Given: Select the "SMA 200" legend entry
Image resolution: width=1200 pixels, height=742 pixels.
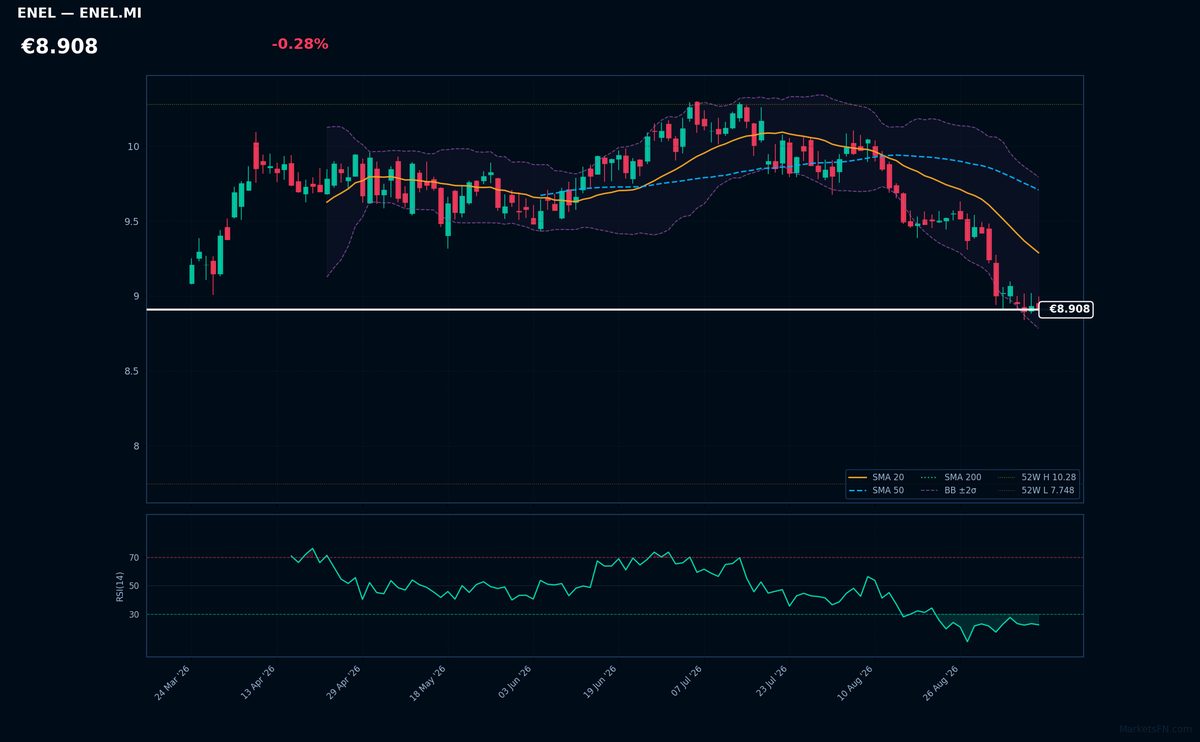Looking at the screenshot, I should click(x=951, y=478).
